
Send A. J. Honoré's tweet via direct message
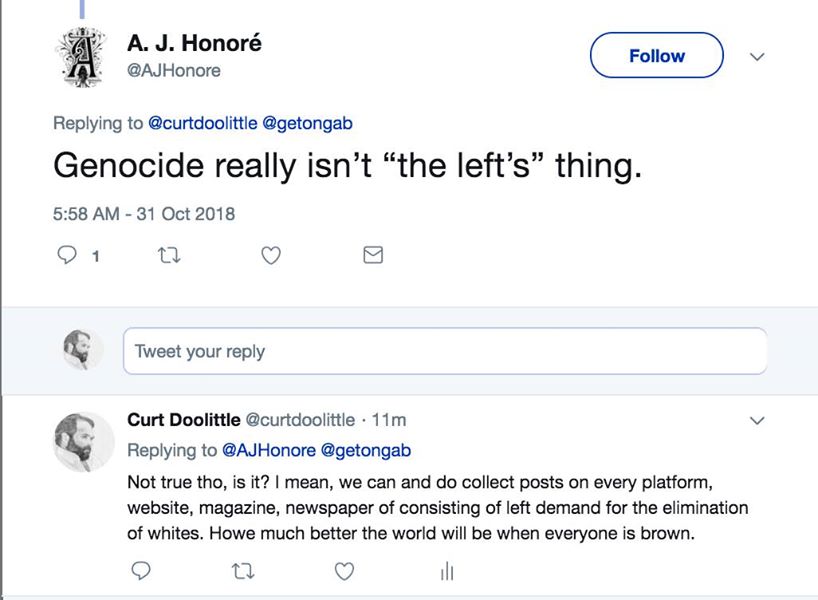(372, 256)
